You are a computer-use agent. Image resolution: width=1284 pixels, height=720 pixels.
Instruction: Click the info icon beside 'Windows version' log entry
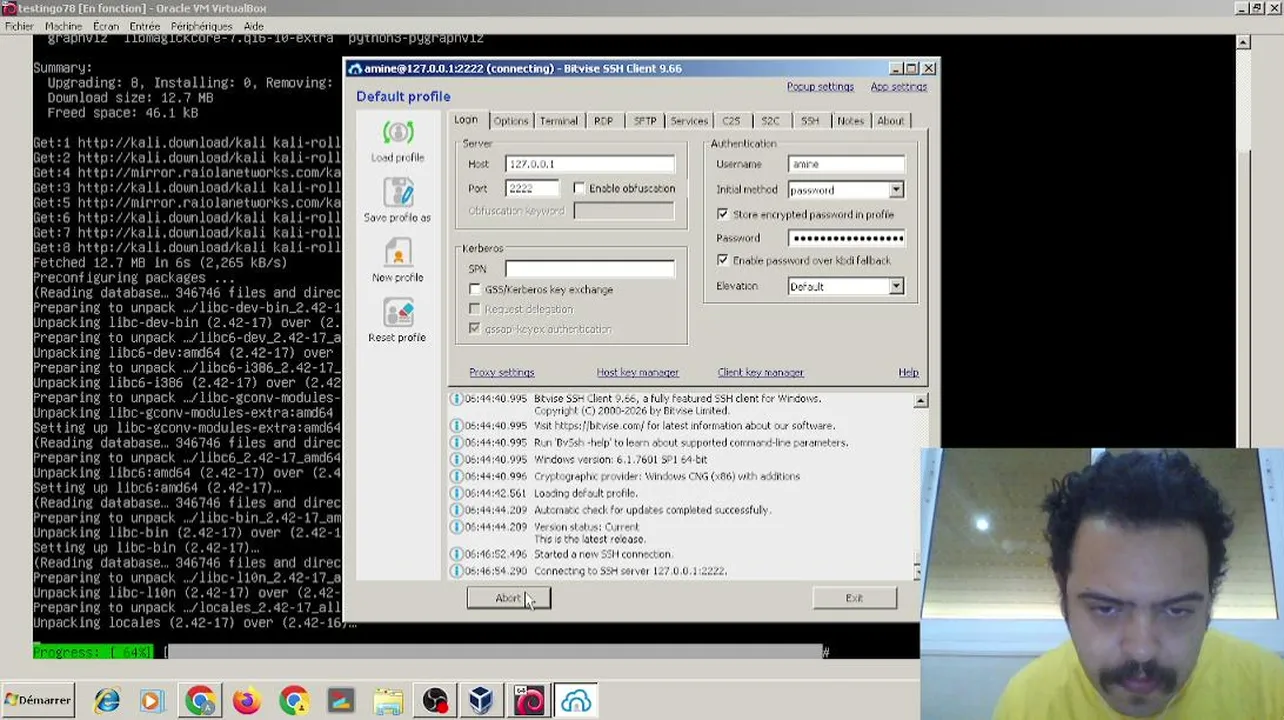[x=456, y=459]
